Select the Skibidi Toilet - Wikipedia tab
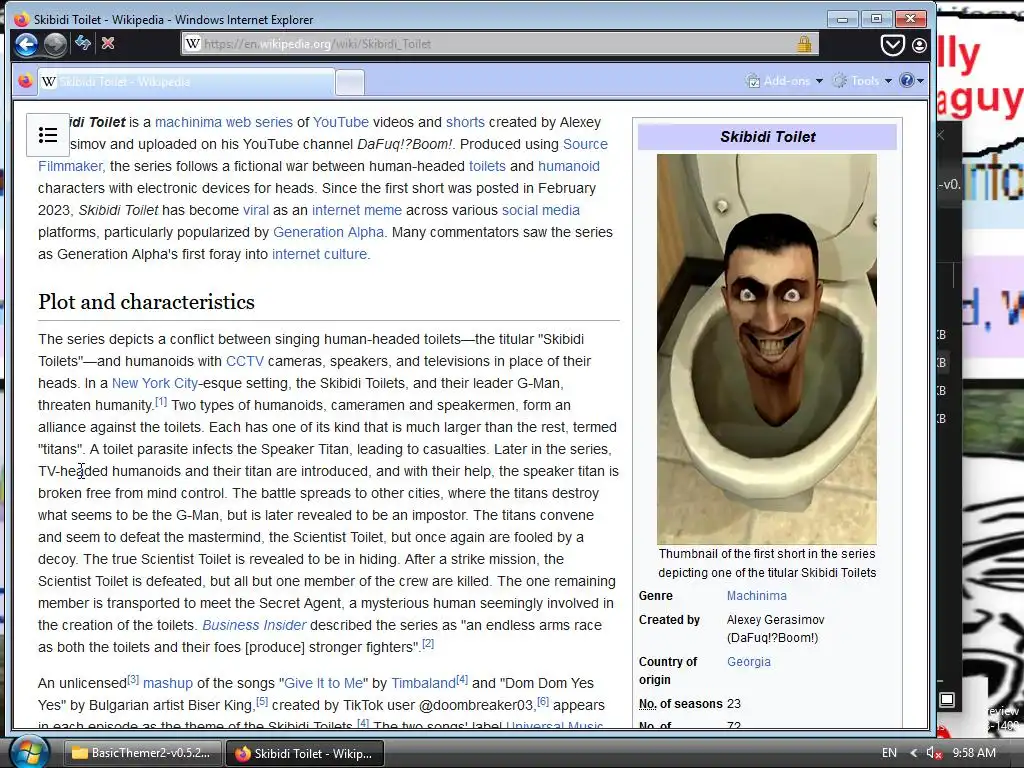 coord(186,82)
